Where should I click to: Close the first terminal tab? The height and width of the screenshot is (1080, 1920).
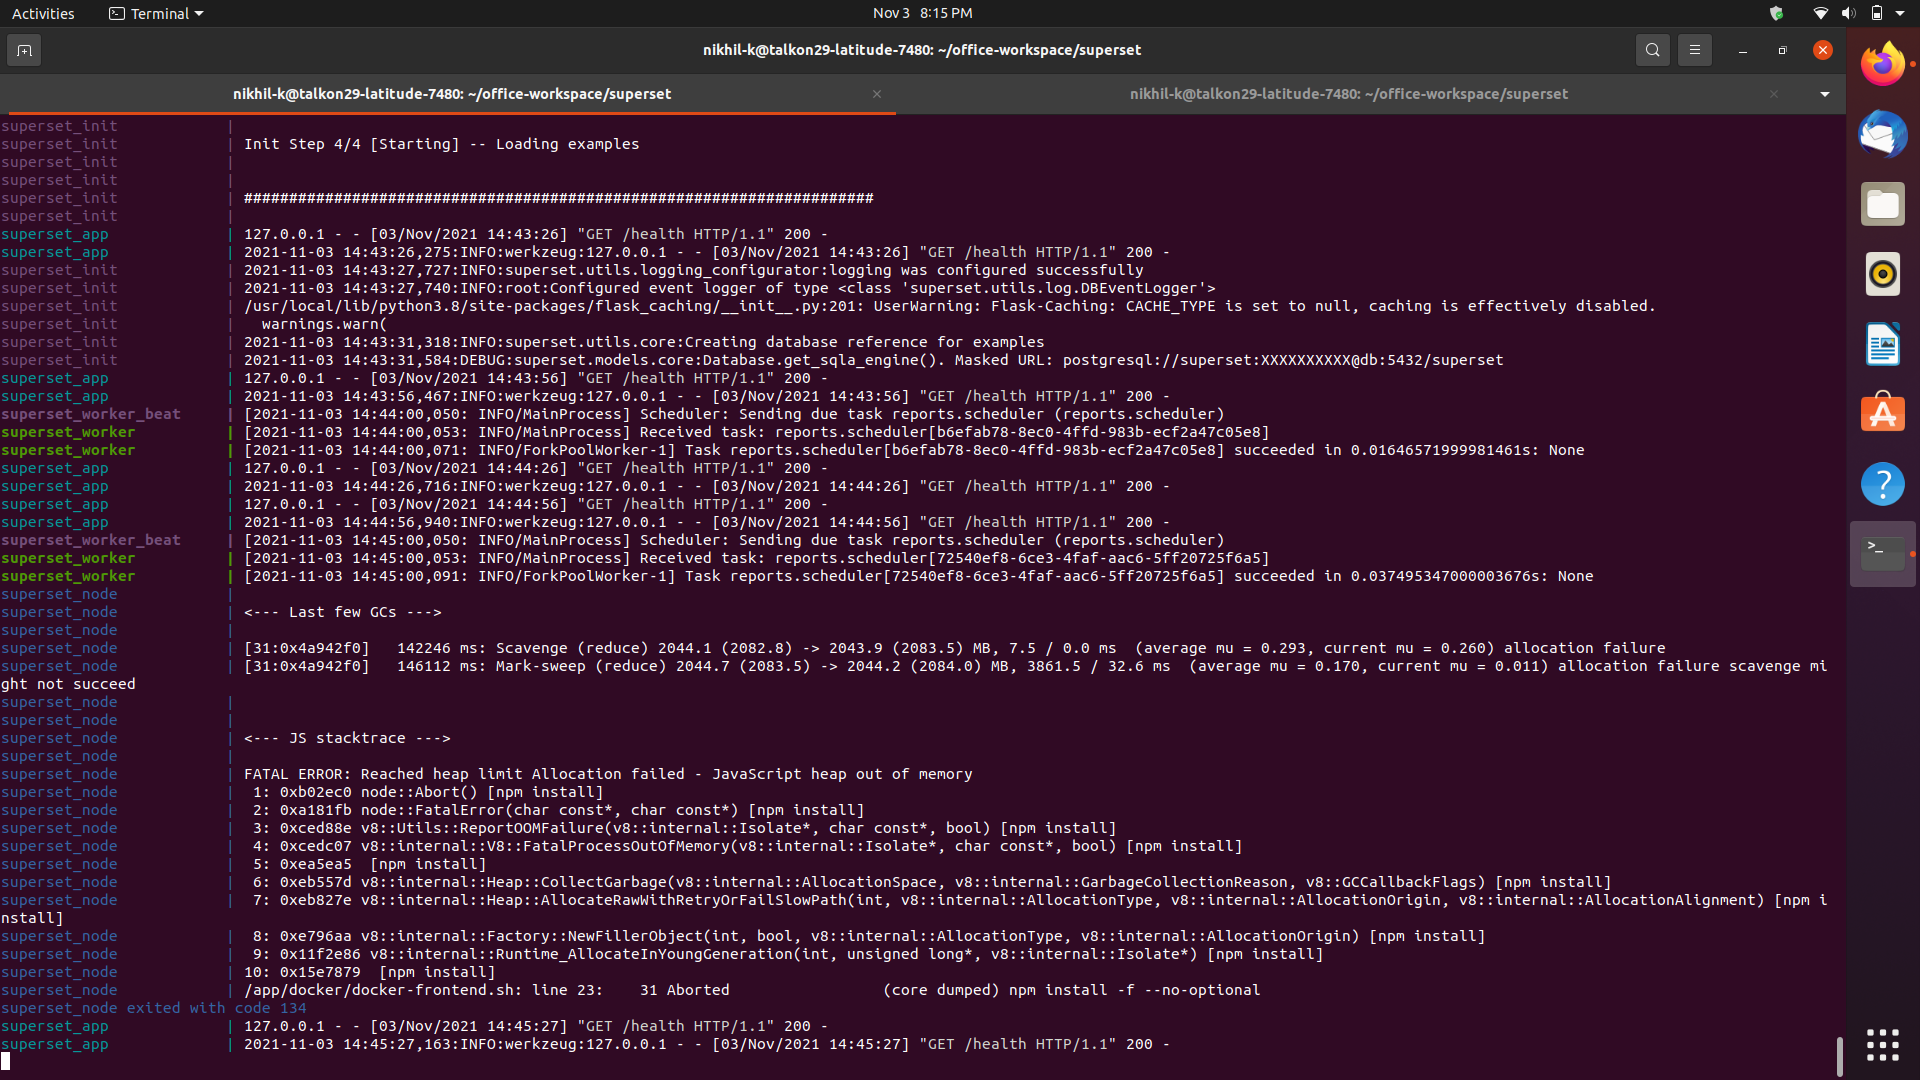pos(877,94)
